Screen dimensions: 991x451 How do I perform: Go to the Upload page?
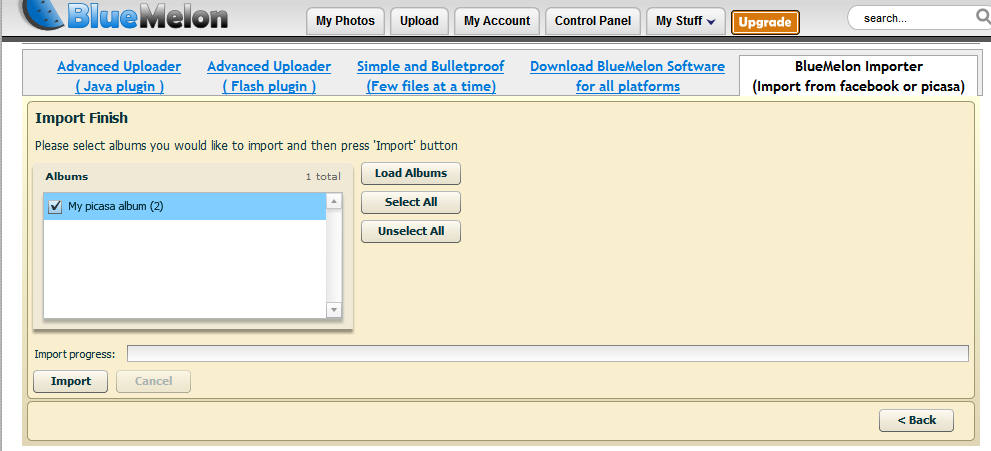419,21
